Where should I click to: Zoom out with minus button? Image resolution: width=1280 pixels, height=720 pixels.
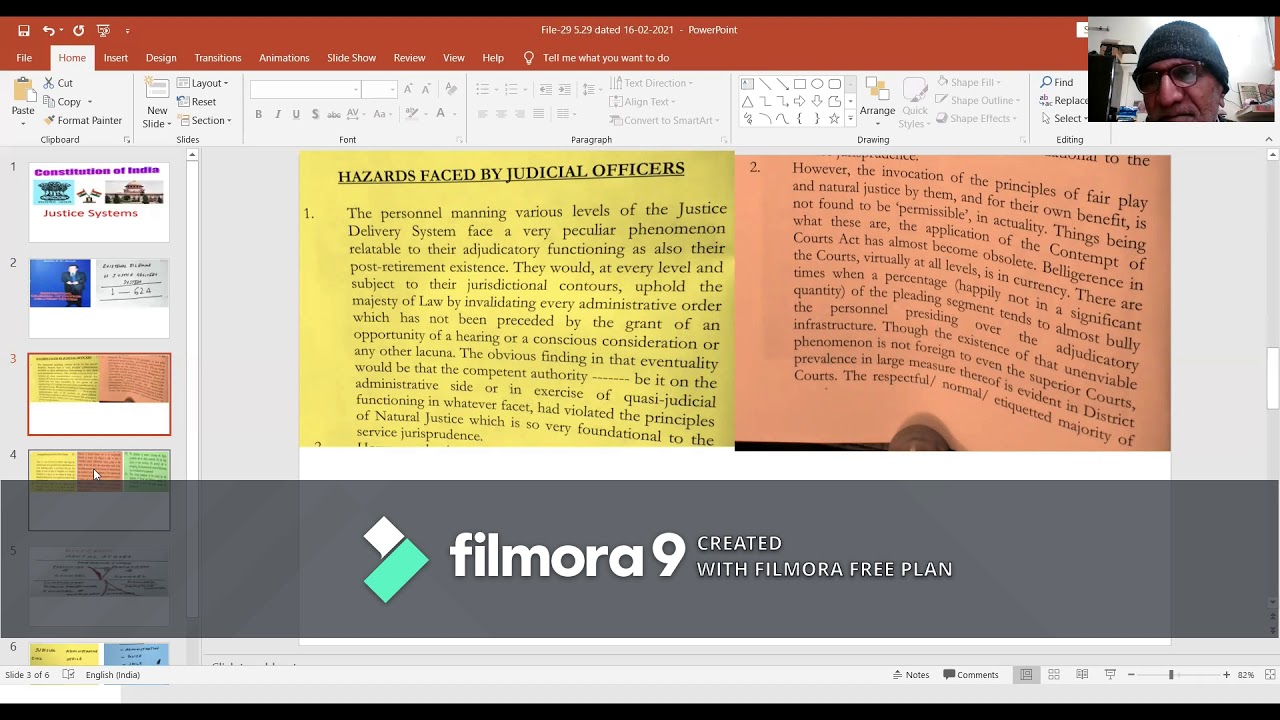[x=1131, y=675]
